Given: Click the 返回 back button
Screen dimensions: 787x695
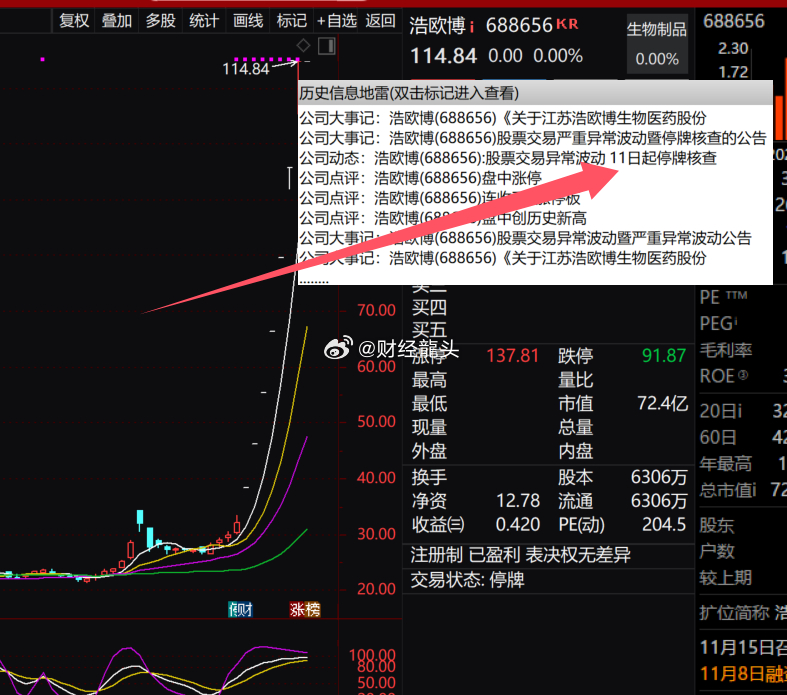Looking at the screenshot, I should pyautogui.click(x=380, y=21).
